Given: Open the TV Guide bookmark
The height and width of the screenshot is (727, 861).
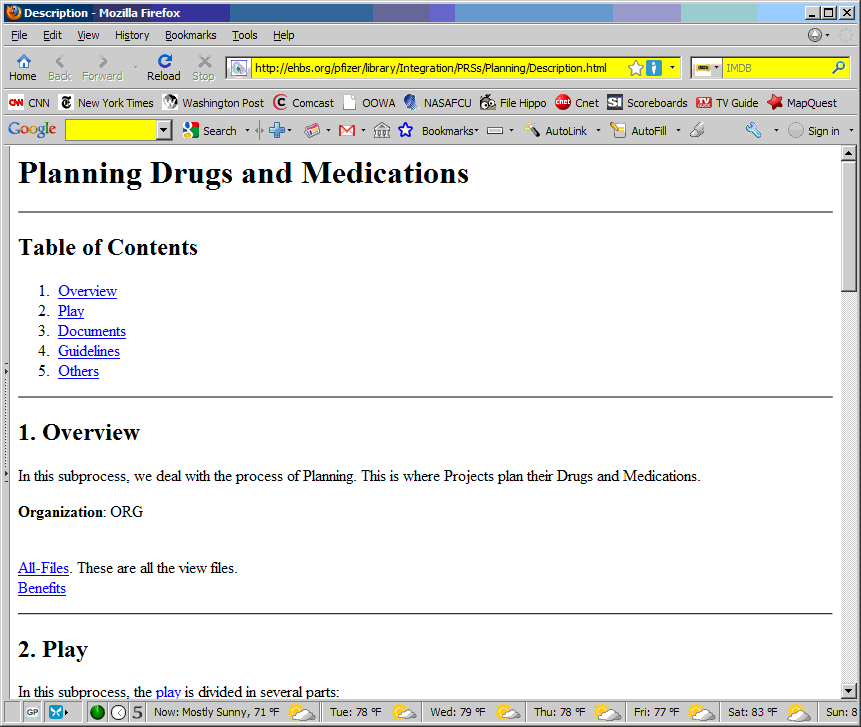Looking at the screenshot, I should point(727,103).
